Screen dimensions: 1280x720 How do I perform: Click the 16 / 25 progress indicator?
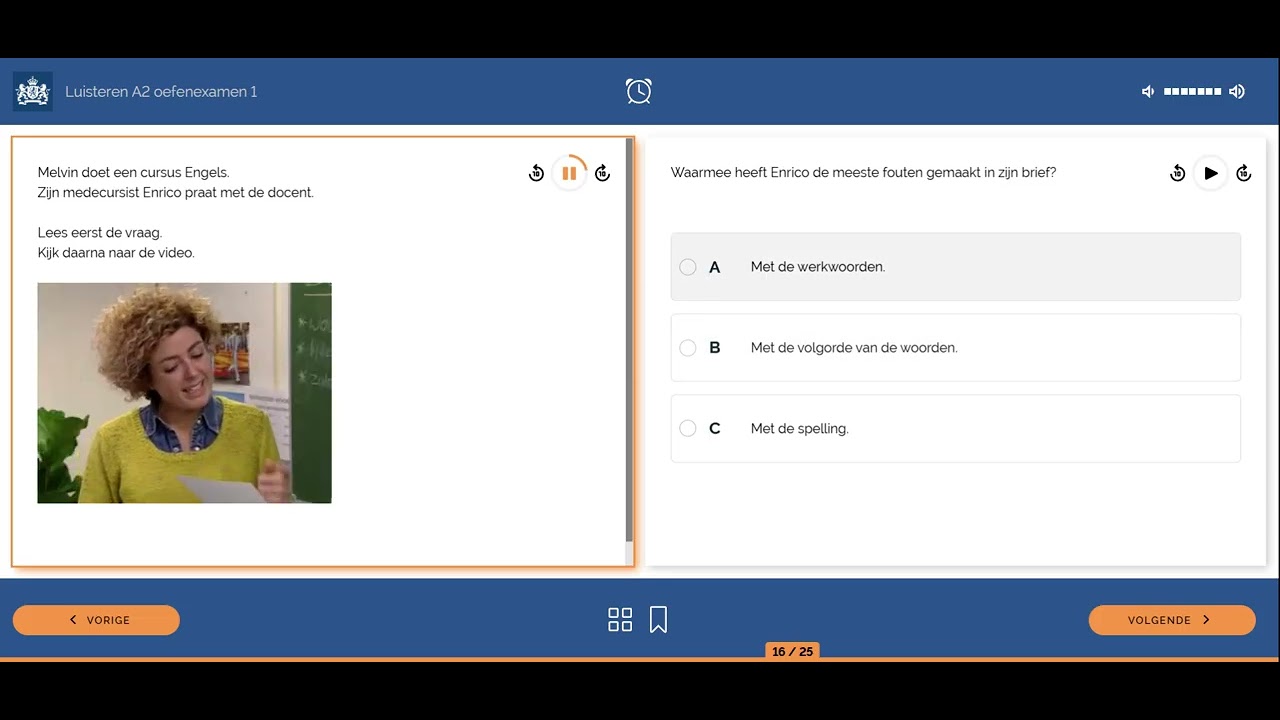pos(792,651)
